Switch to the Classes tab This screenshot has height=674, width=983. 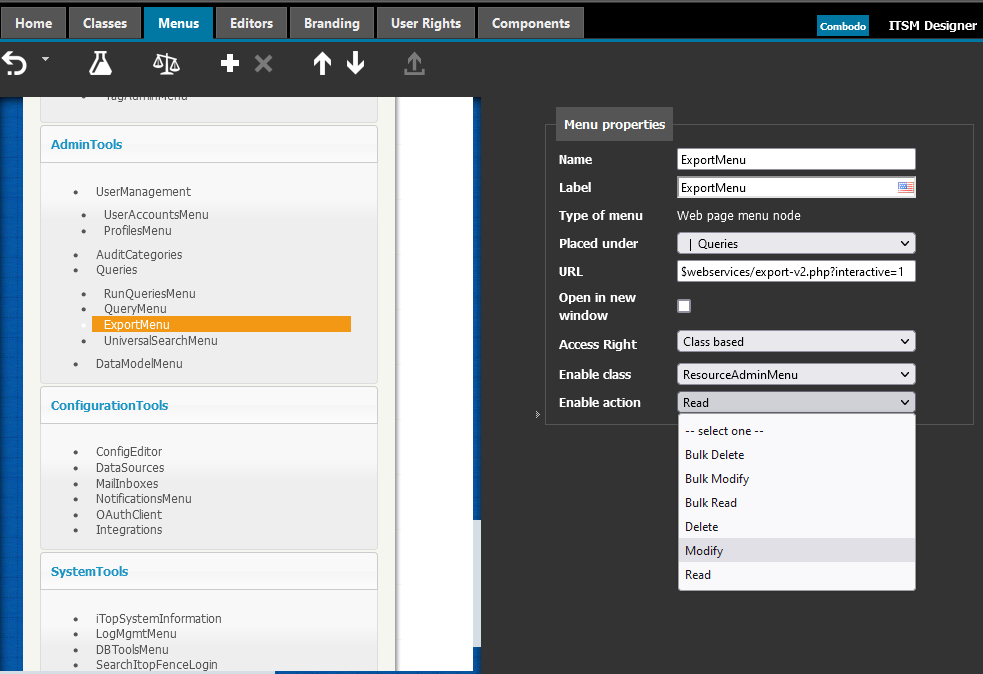click(x=105, y=23)
